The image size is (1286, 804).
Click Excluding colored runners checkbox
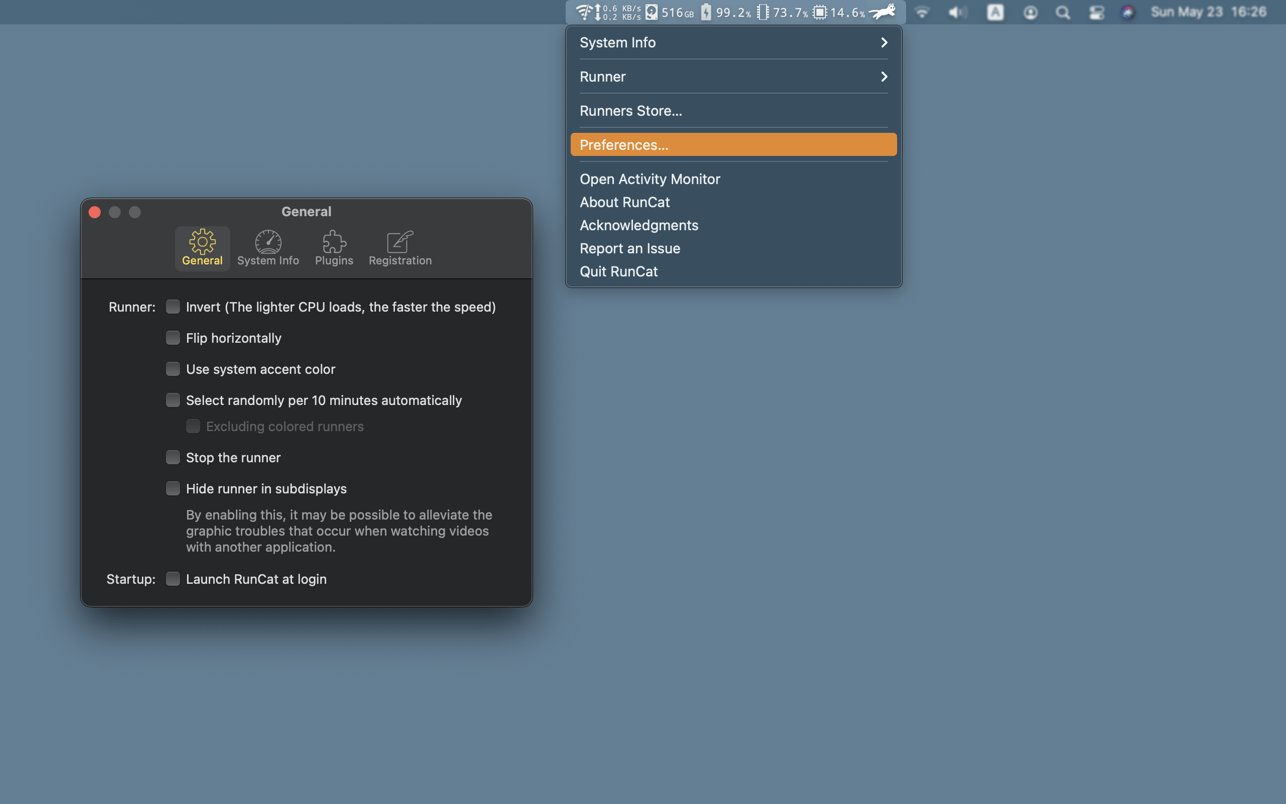(193, 426)
